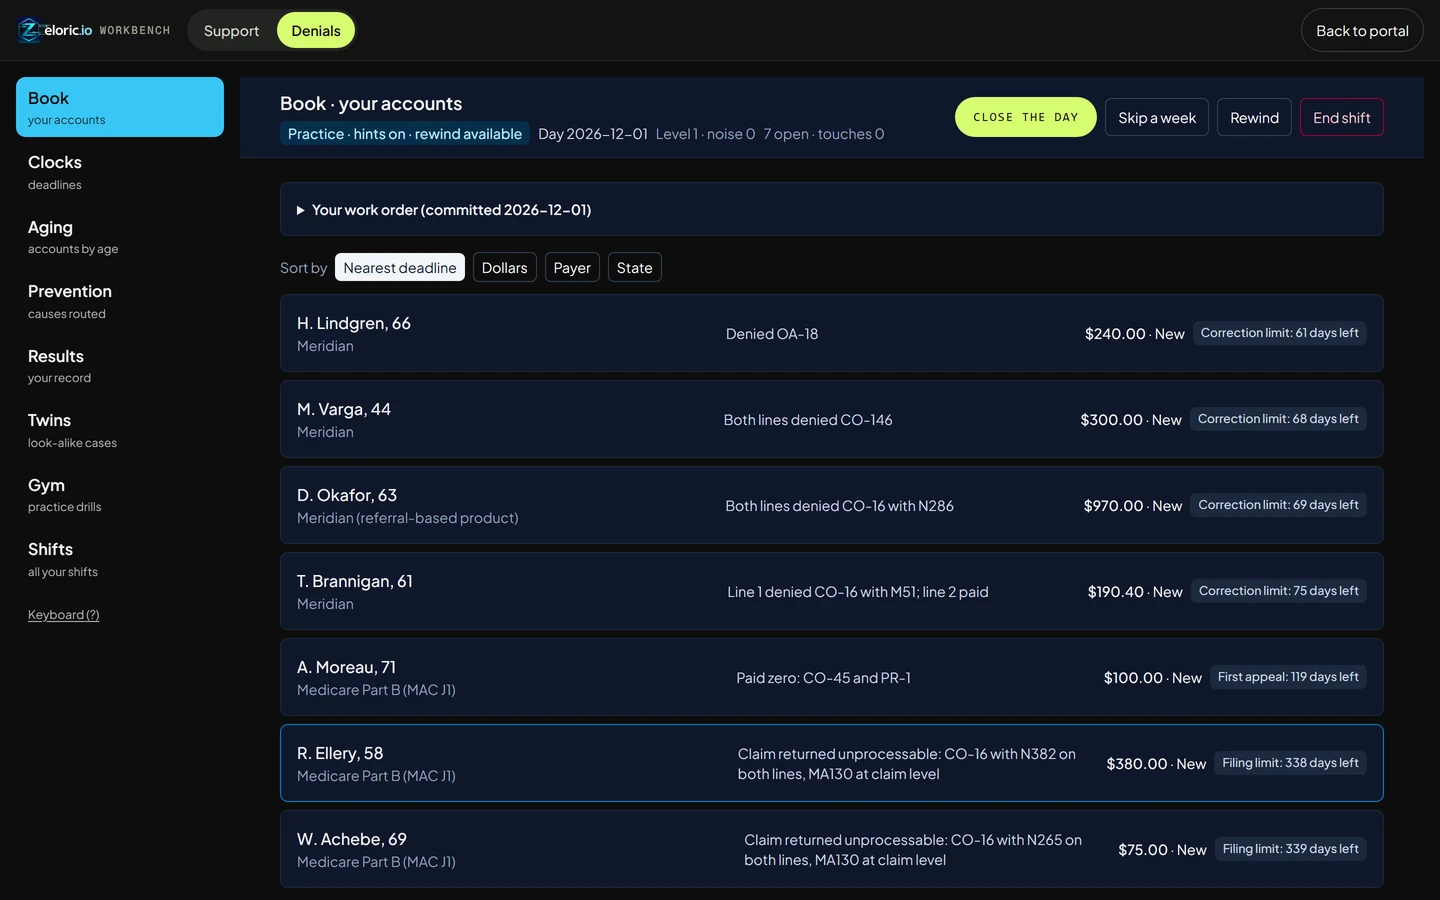This screenshot has height=900, width=1440.
Task: Expand the Your work order disclosure triangle
Action: click(300, 210)
